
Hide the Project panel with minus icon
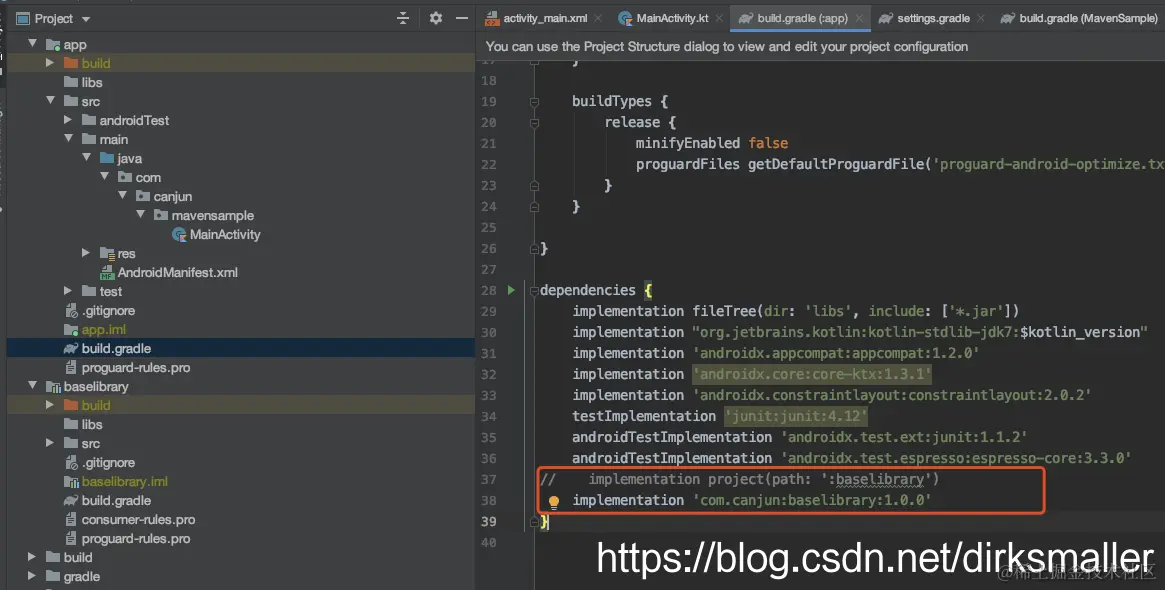461,19
